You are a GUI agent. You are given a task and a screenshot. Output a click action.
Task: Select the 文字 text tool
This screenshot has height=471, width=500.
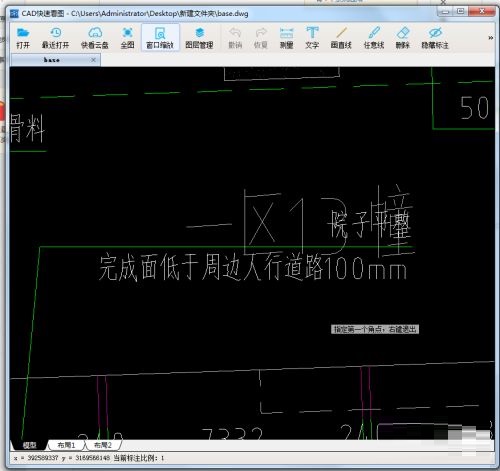(312, 38)
